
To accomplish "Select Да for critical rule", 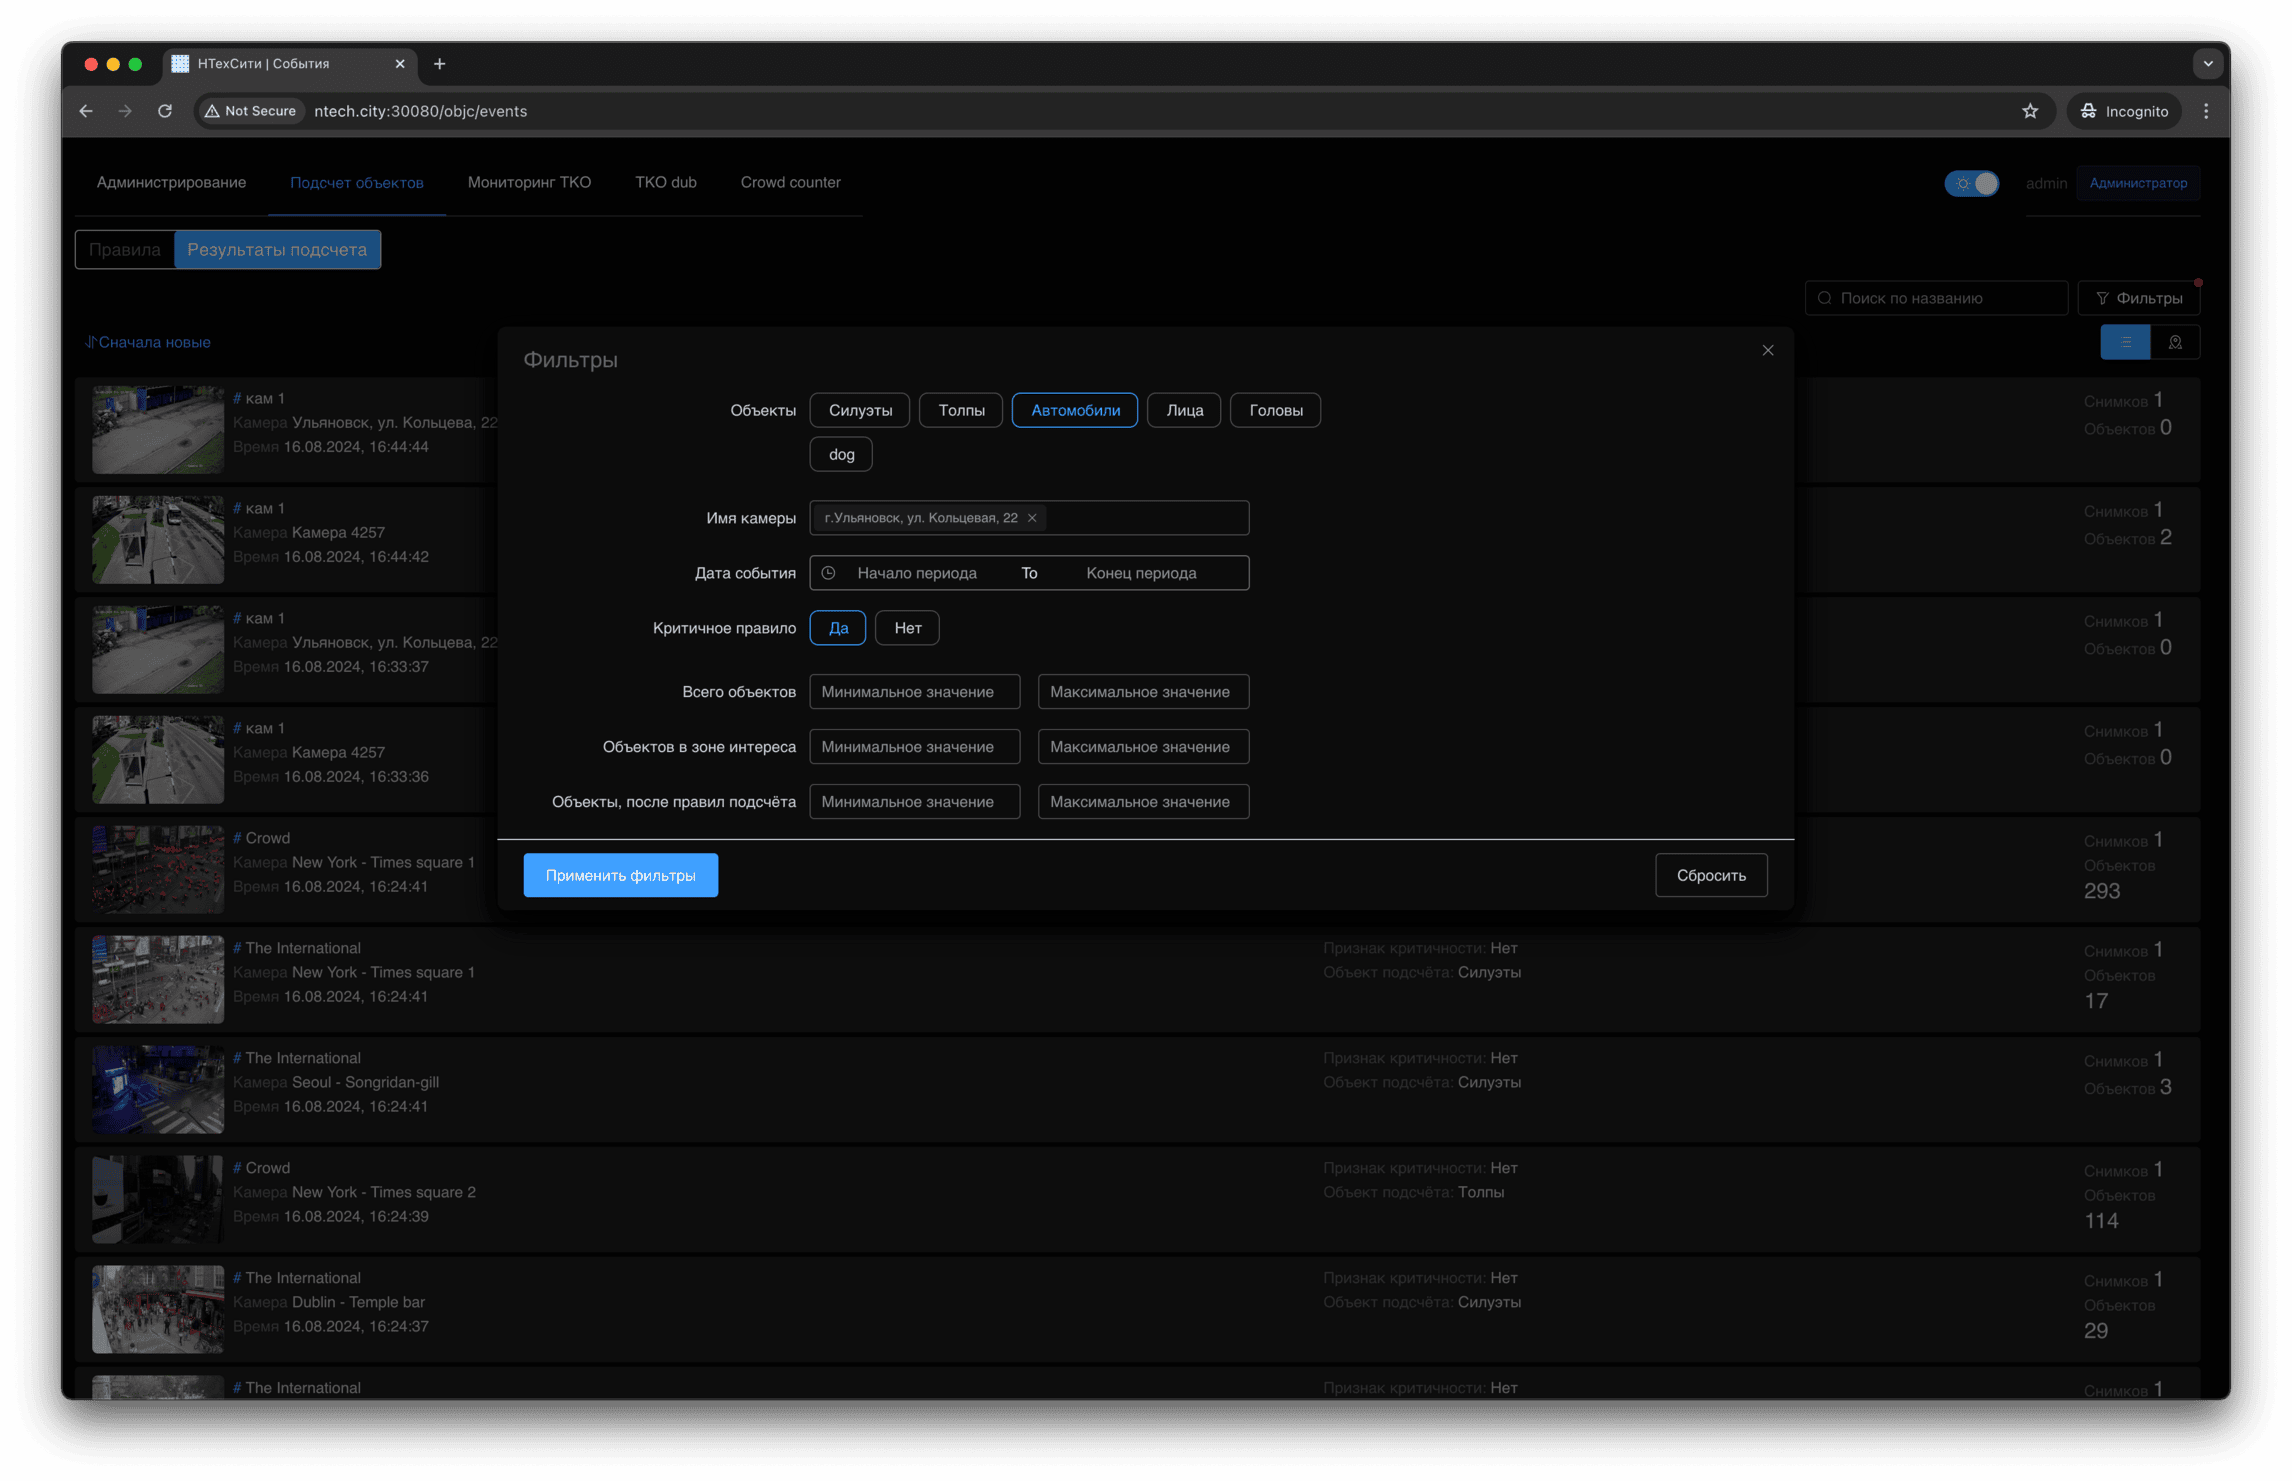I will click(x=837, y=628).
